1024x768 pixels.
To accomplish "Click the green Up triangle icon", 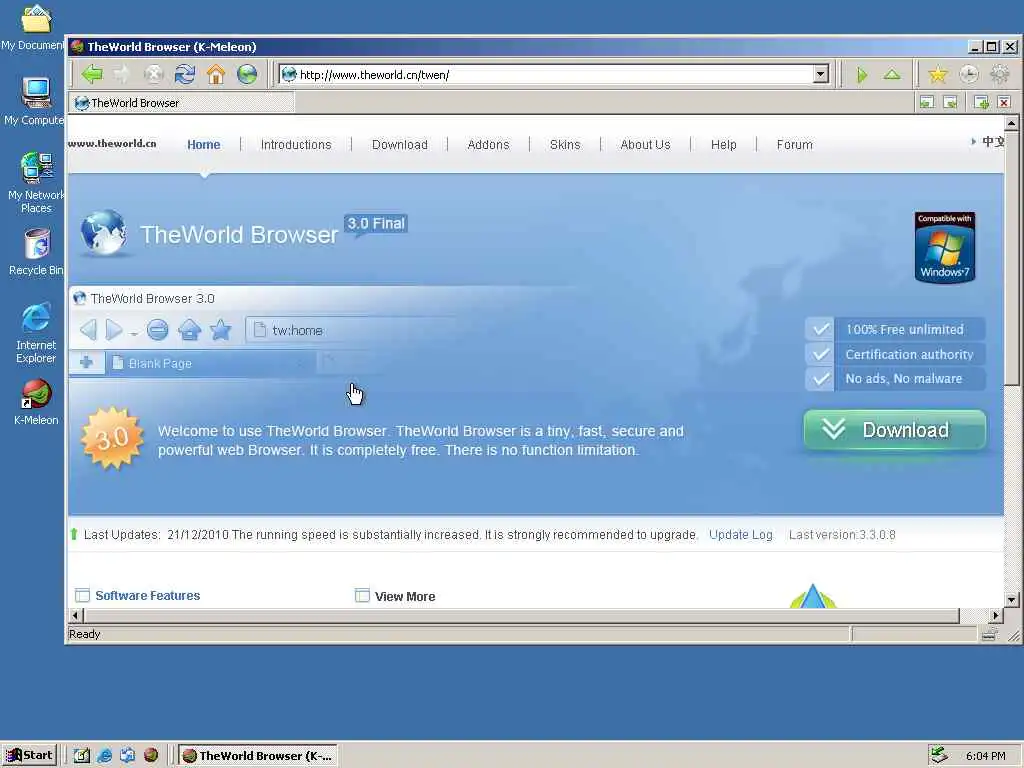I will coord(892,74).
